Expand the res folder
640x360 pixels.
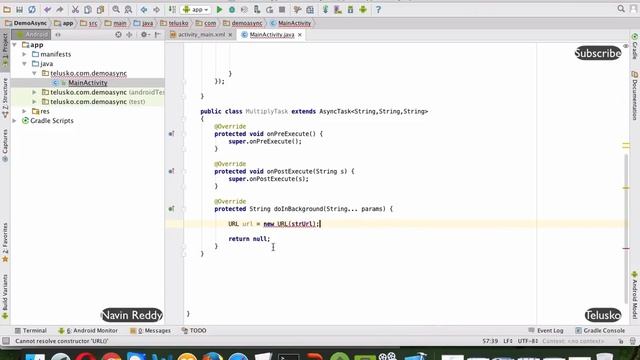[24, 111]
